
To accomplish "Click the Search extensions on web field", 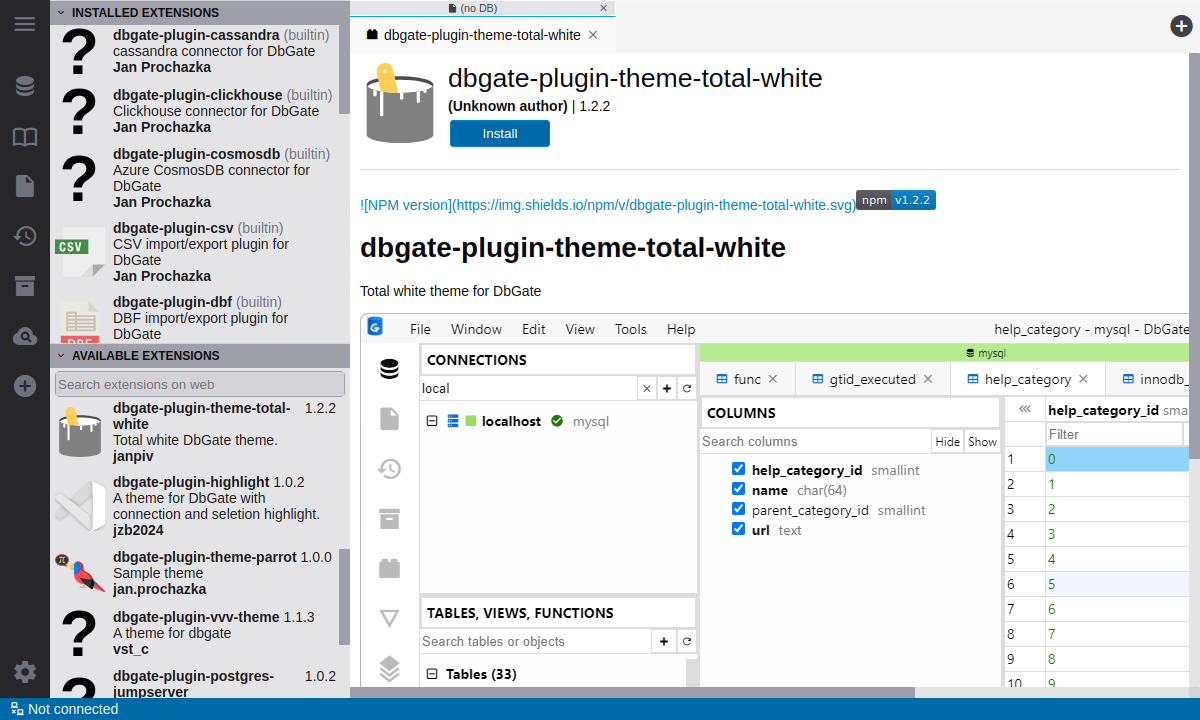I will tap(200, 384).
